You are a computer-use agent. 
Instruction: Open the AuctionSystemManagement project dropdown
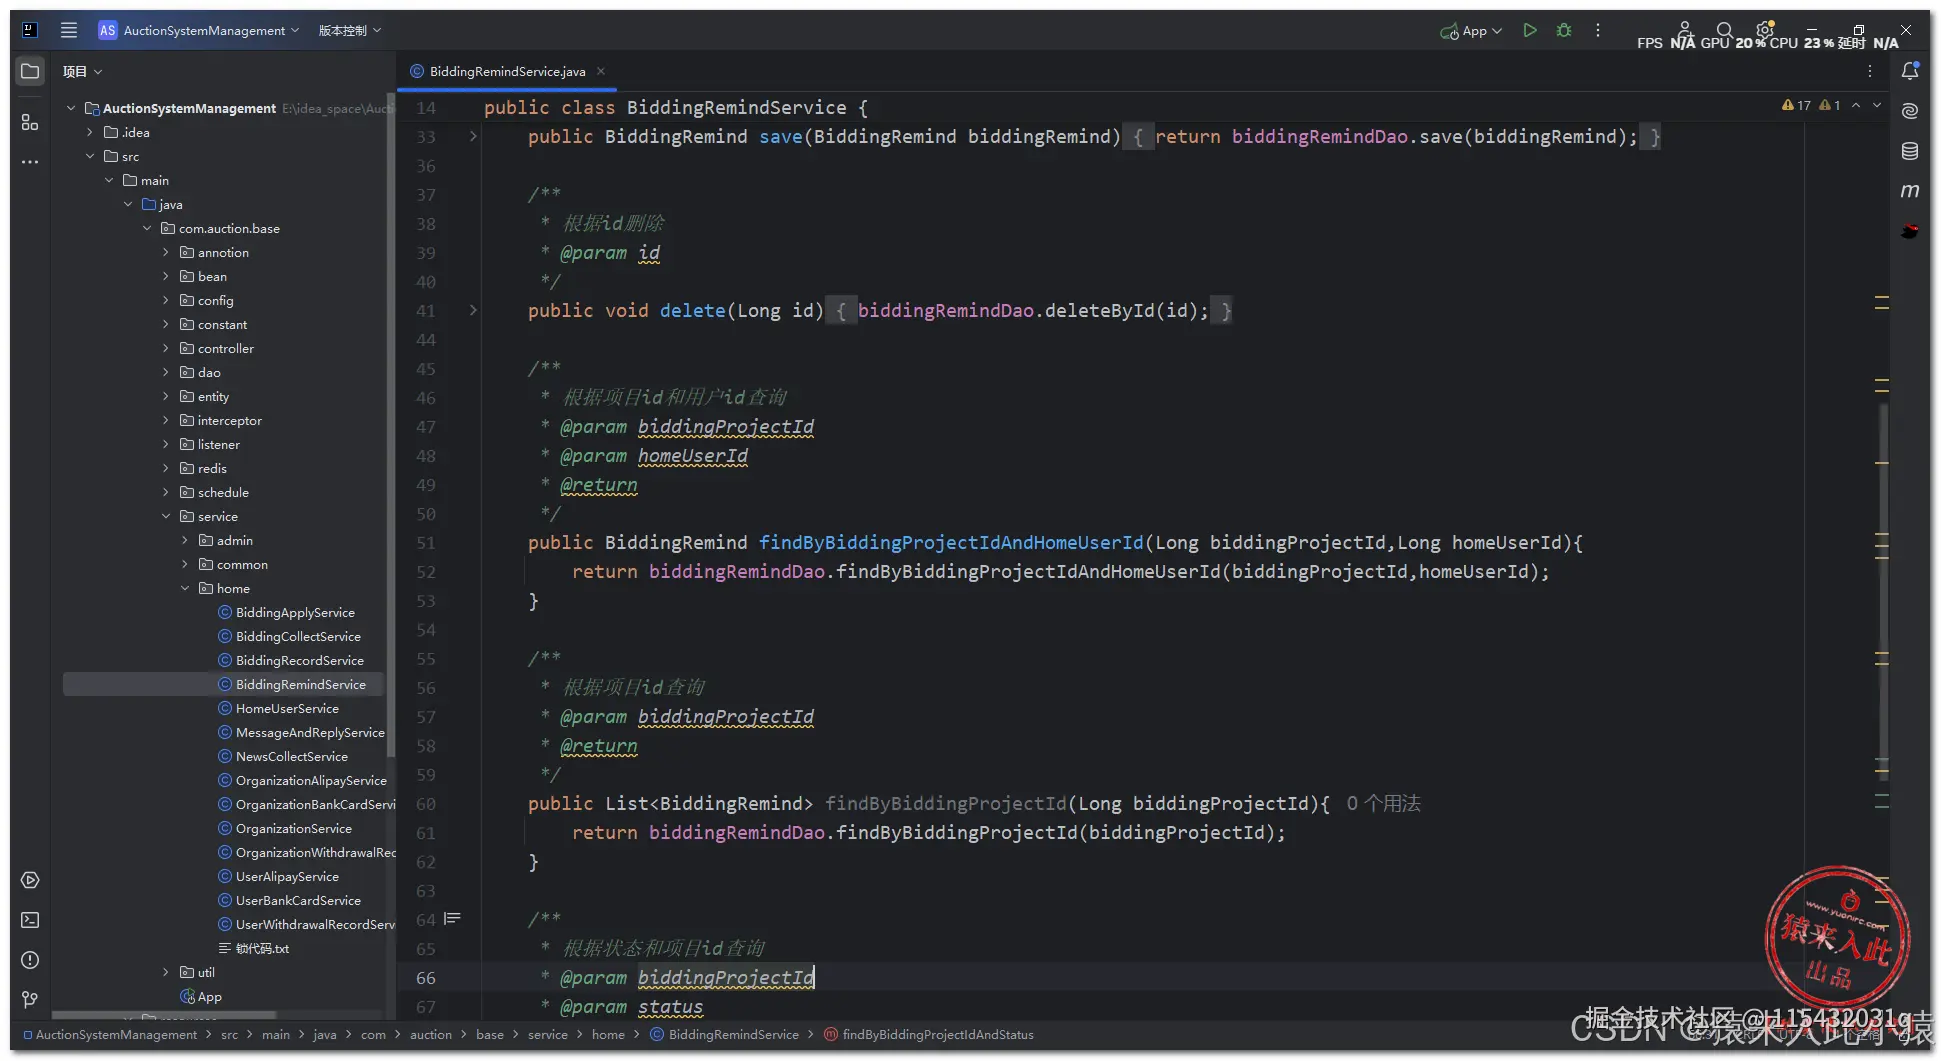[x=200, y=30]
